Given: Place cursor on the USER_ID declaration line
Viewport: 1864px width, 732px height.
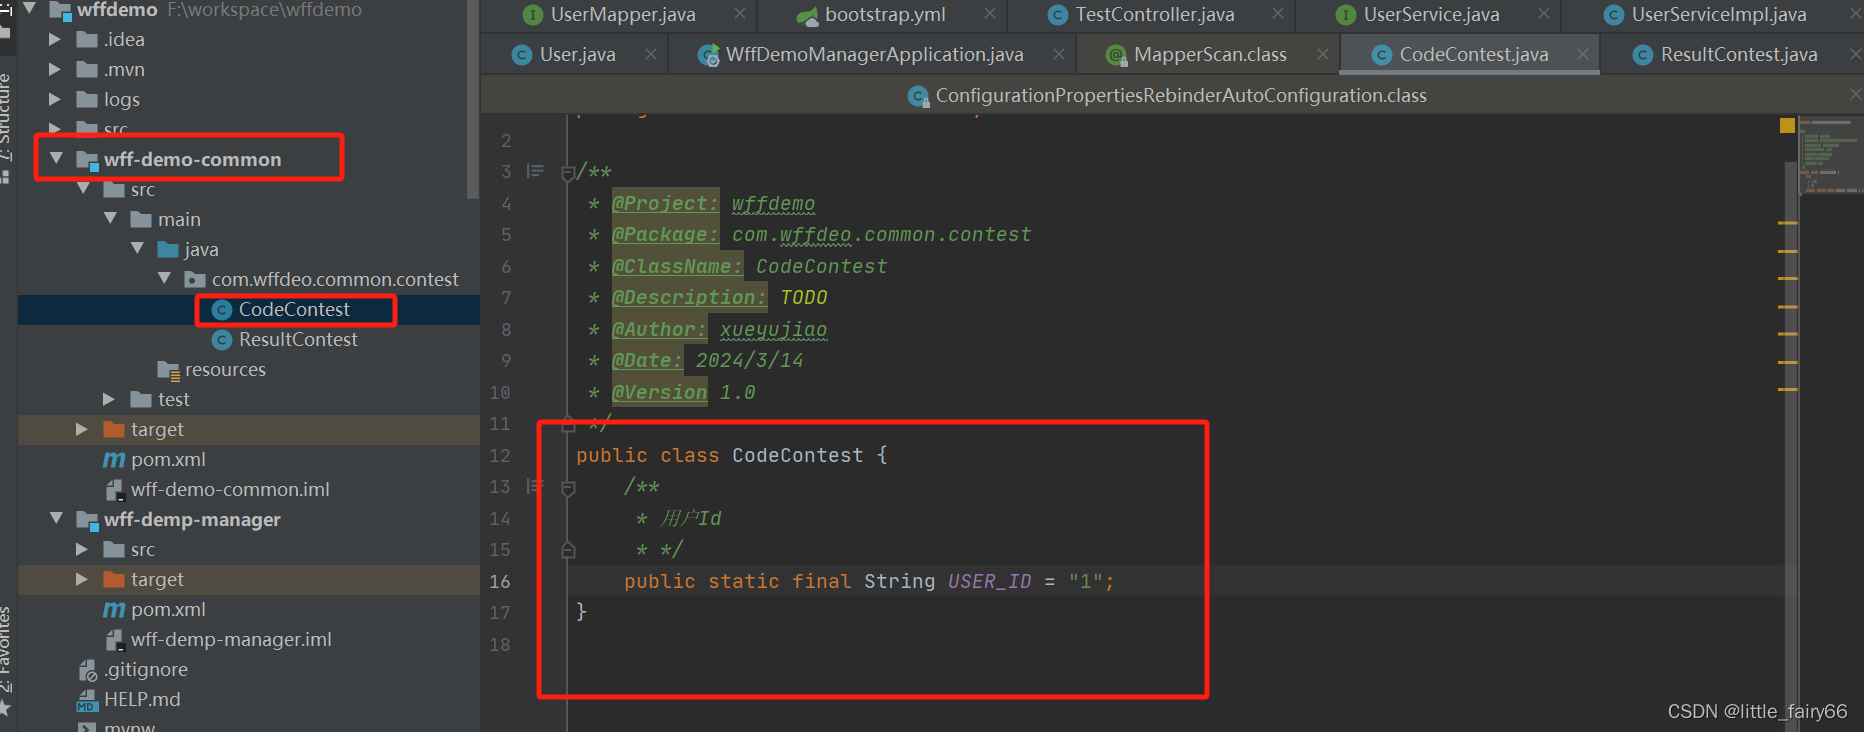Looking at the screenshot, I should point(869,582).
